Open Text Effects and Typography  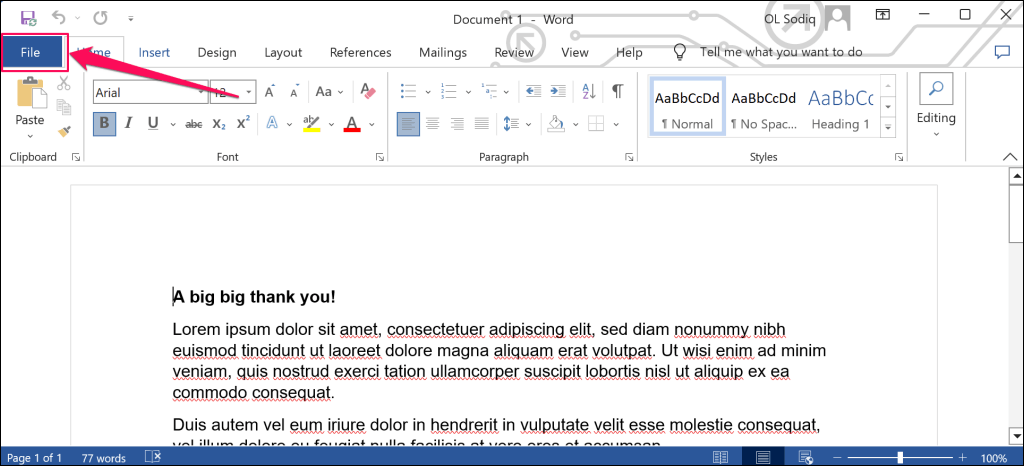(272, 123)
